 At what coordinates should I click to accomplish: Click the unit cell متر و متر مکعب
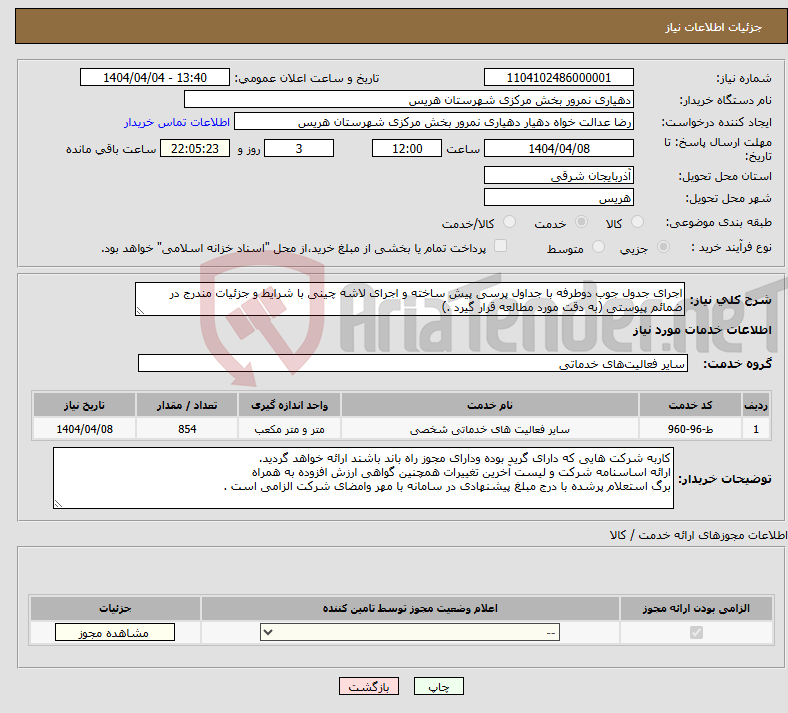point(289,429)
